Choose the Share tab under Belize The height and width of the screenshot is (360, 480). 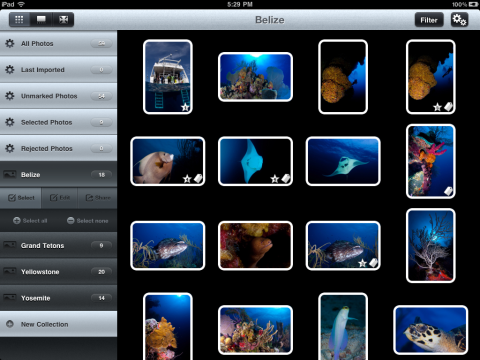(x=98, y=198)
